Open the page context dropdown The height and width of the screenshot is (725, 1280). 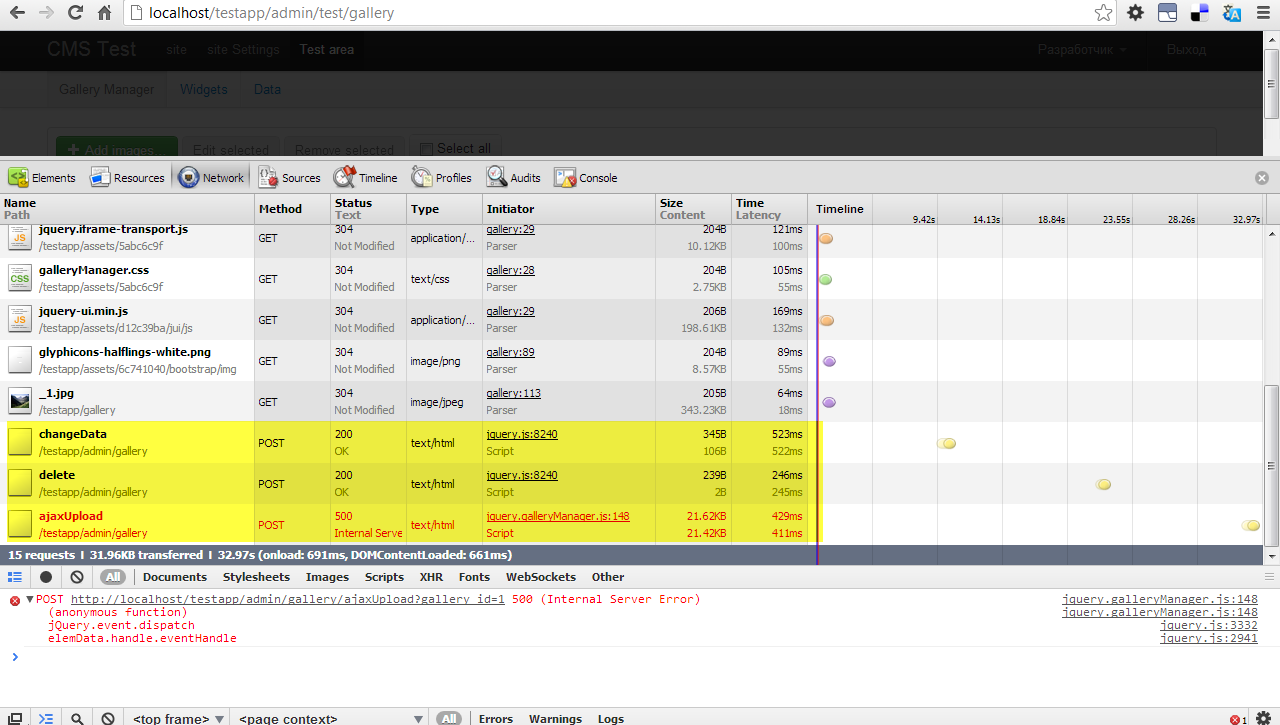[x=330, y=718]
